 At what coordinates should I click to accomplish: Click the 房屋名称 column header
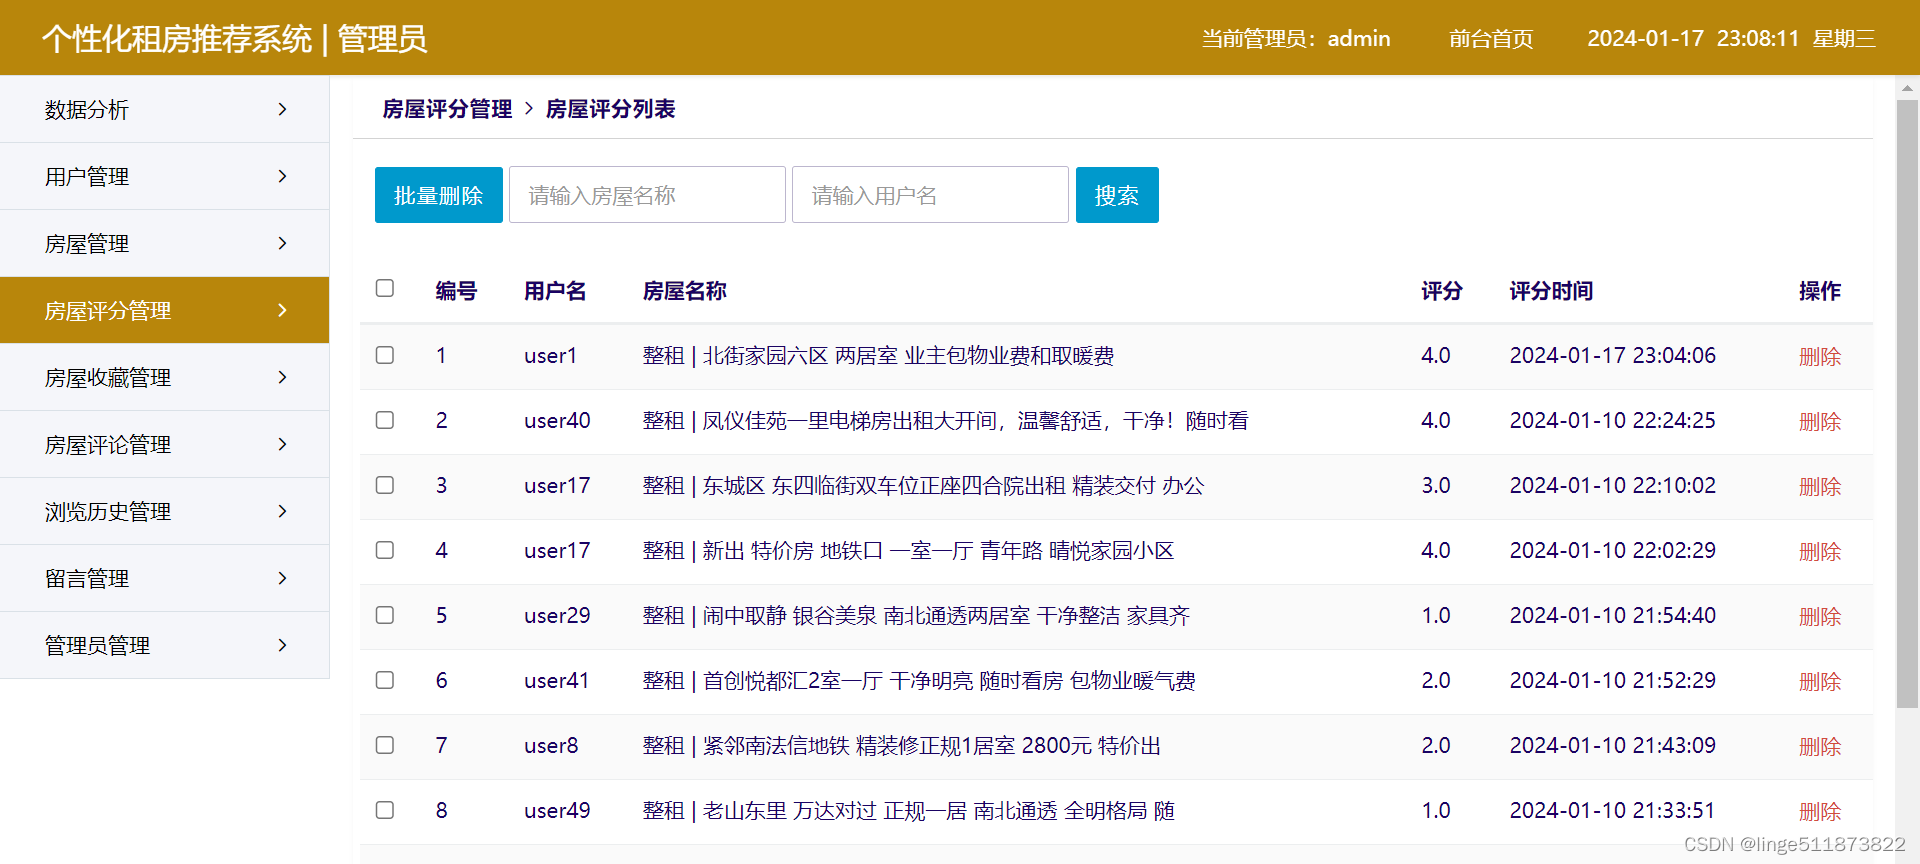tap(684, 291)
